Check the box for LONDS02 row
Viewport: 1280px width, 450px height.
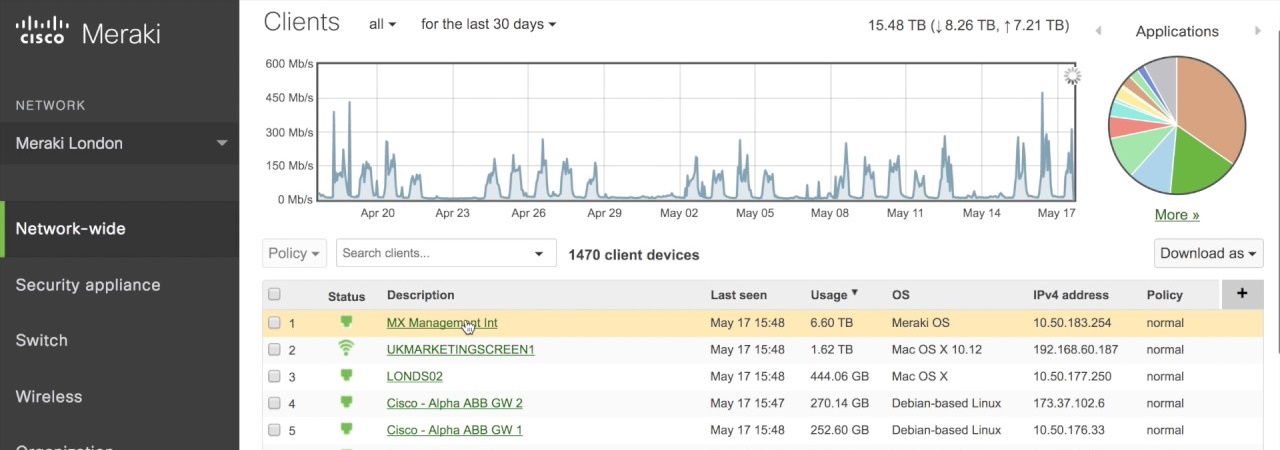pyautogui.click(x=274, y=377)
